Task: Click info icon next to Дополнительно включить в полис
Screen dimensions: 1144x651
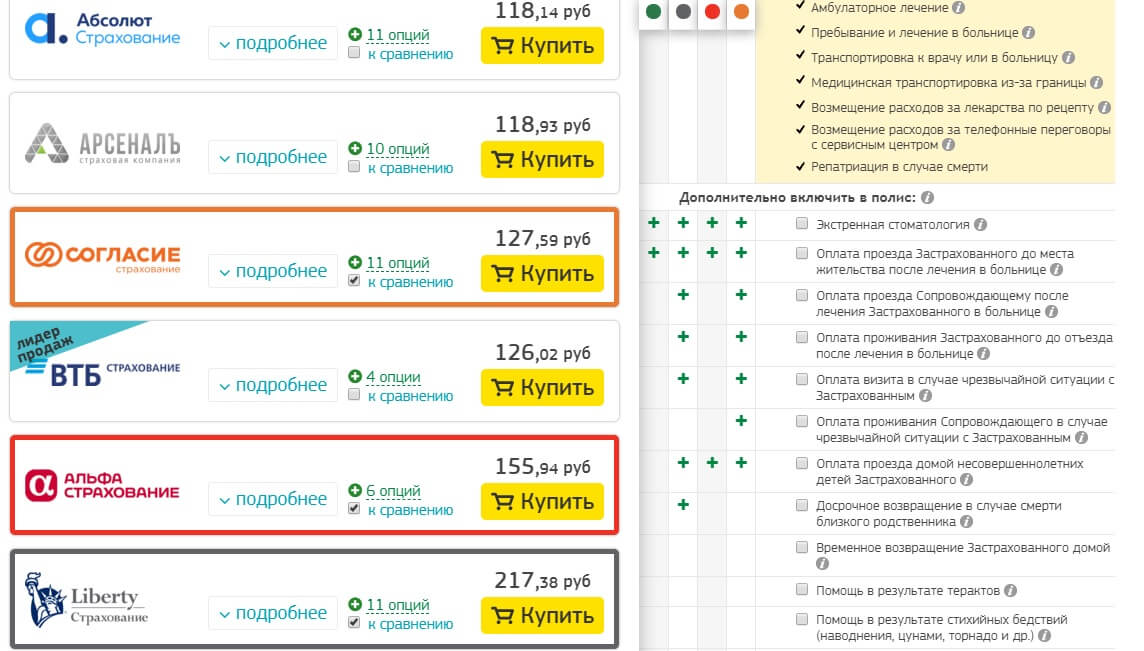Action: 927,198
